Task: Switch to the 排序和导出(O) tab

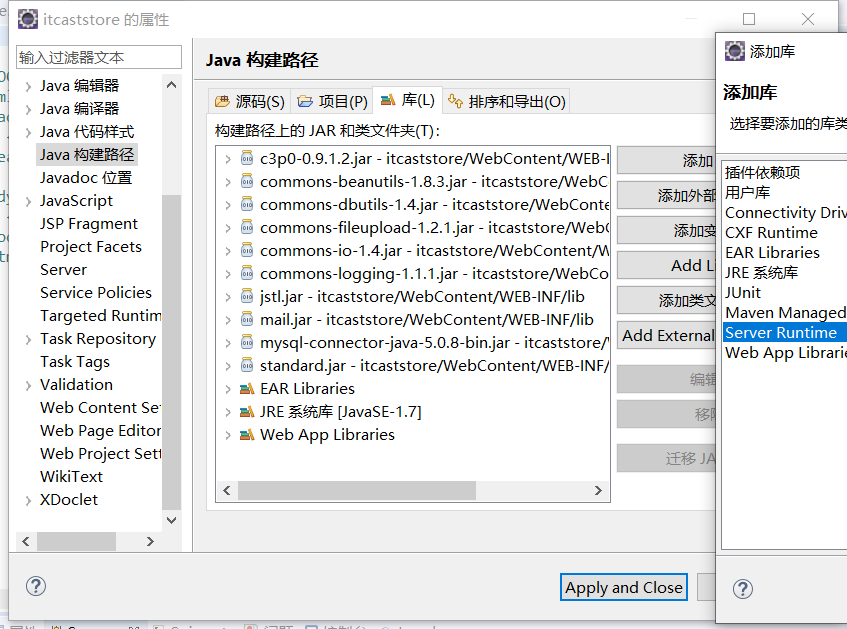Action: point(507,101)
